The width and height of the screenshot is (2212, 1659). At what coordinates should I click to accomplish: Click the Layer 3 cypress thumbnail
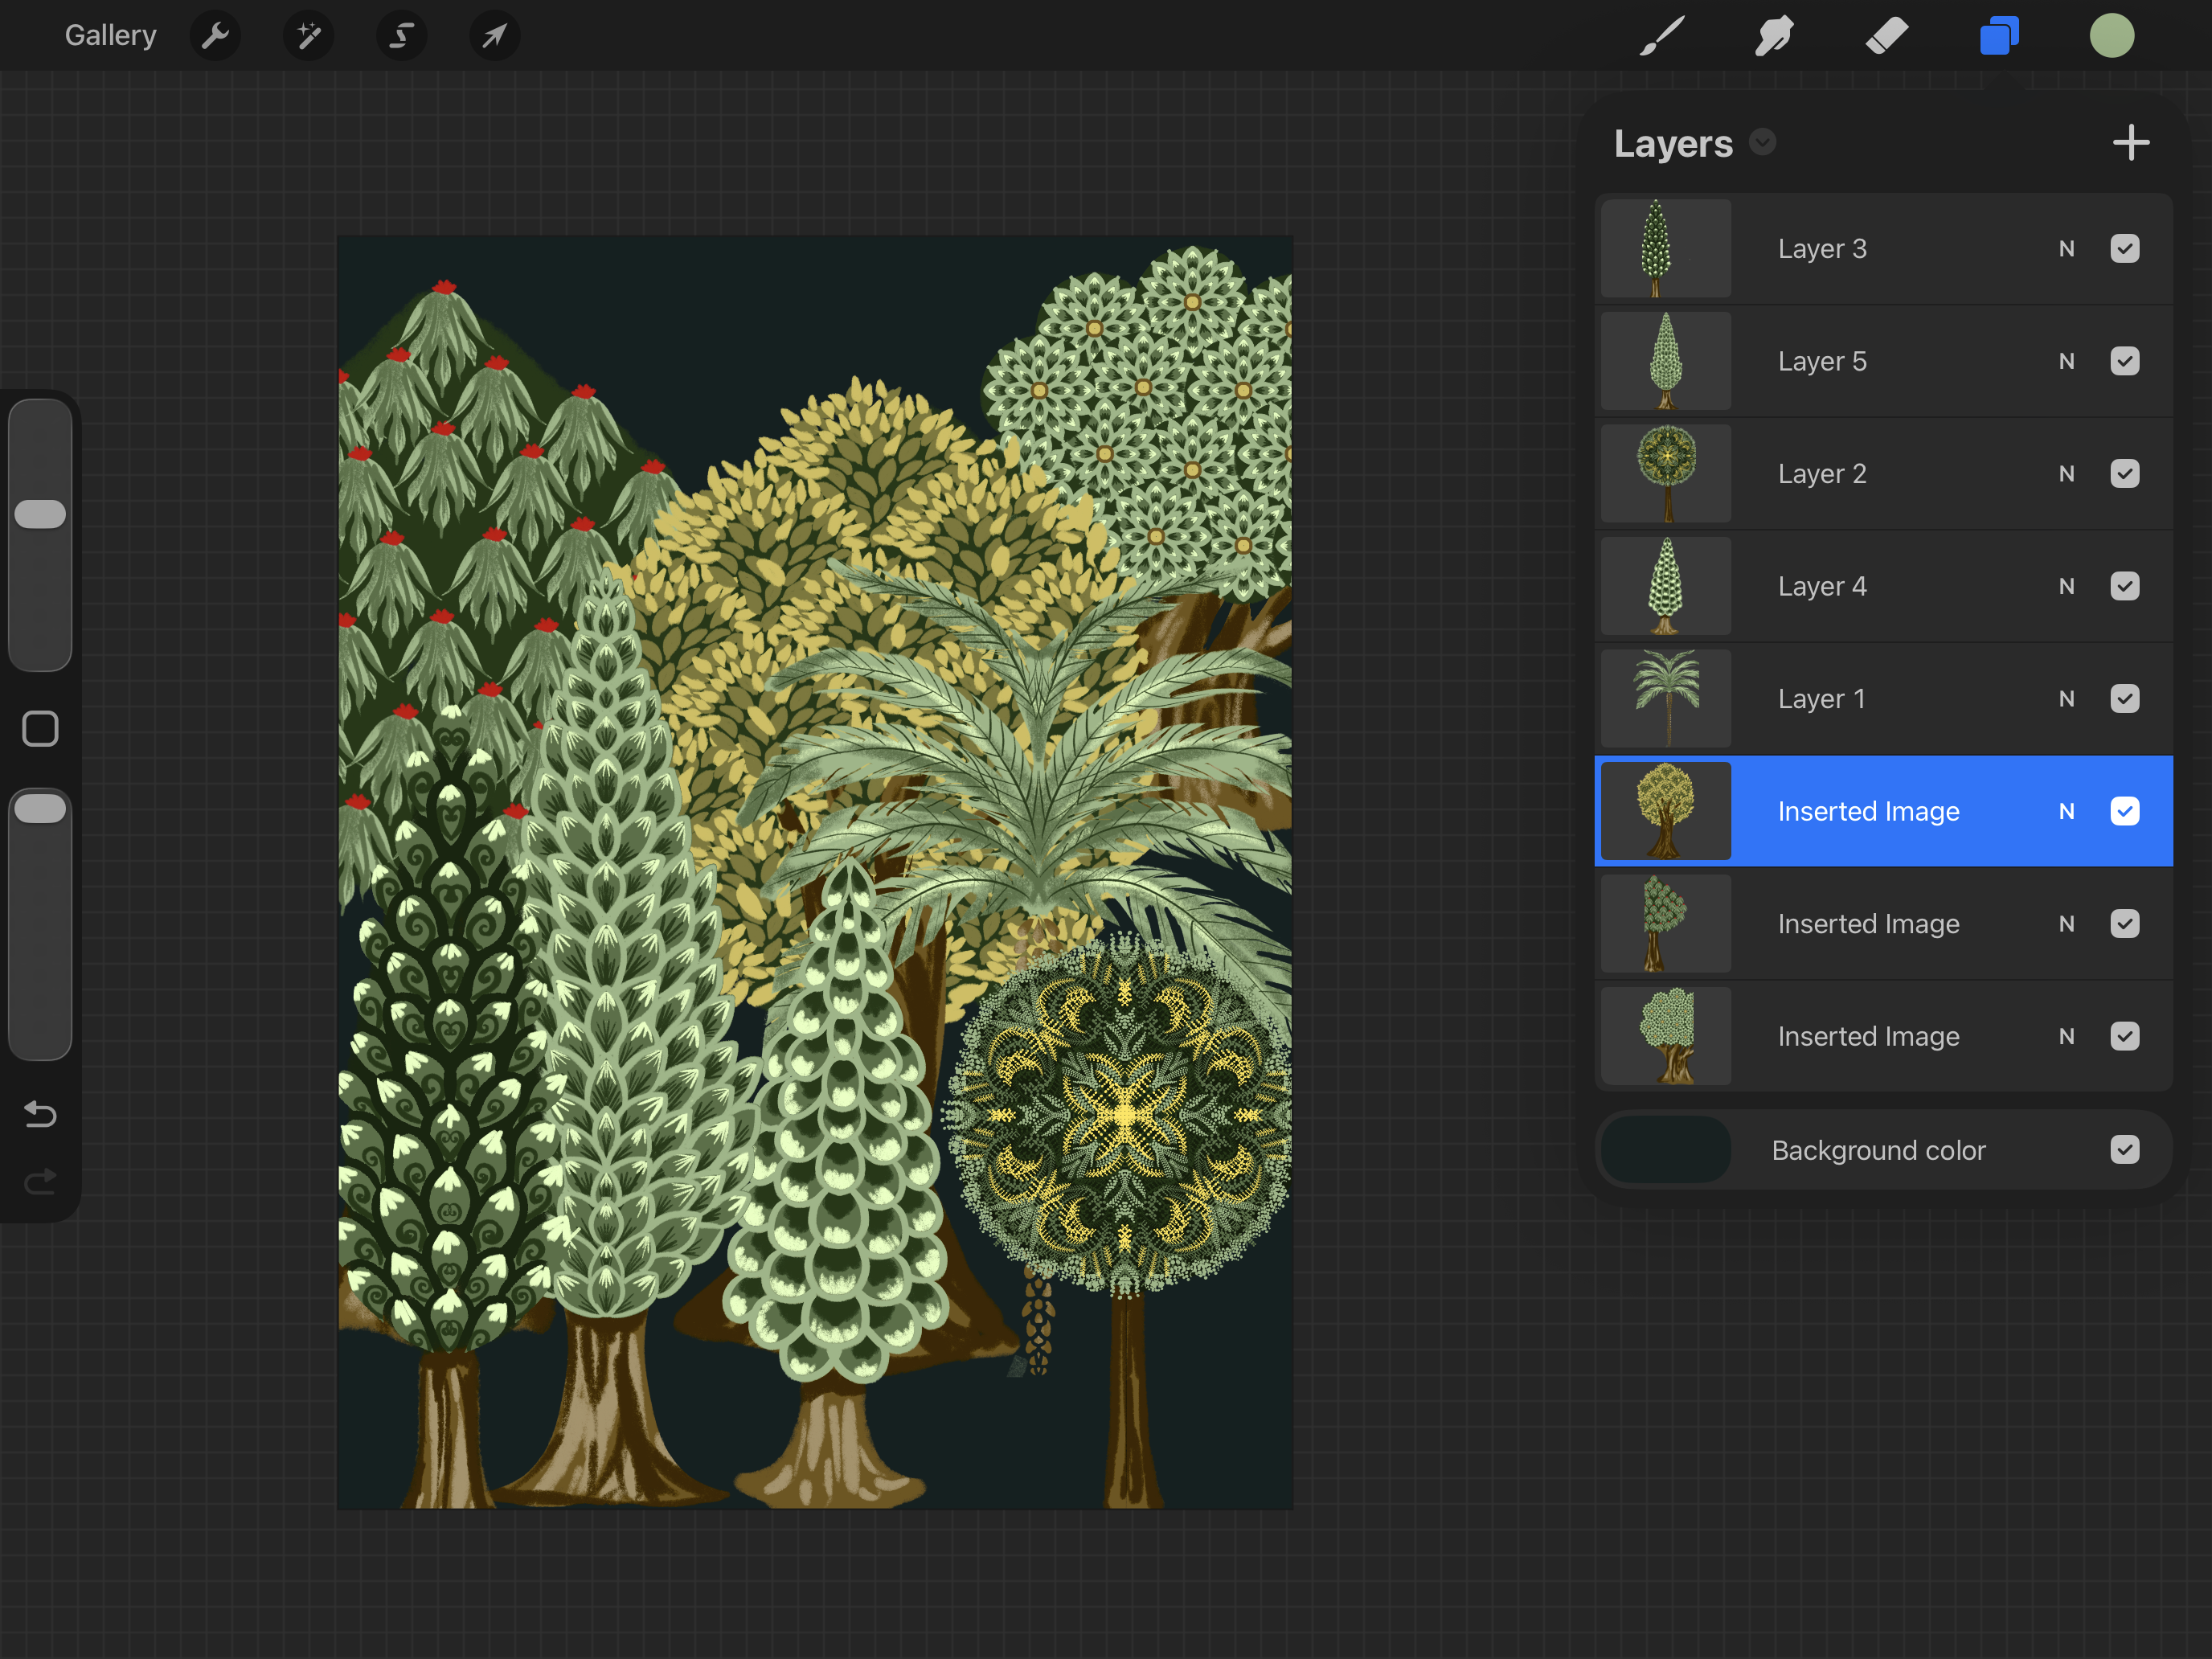tap(1666, 248)
